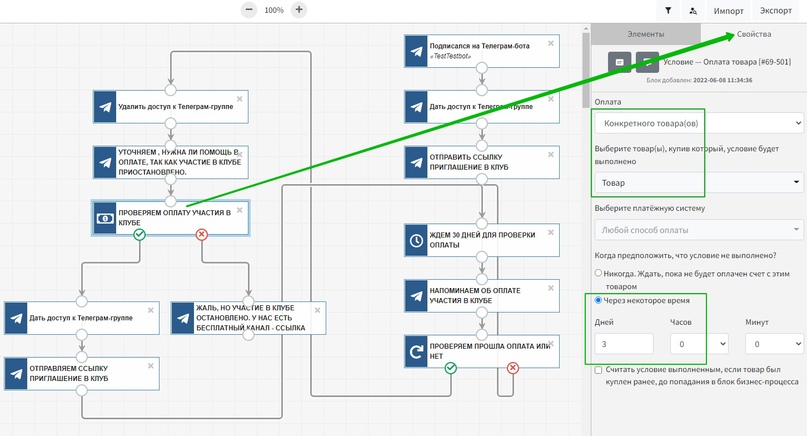Screen dimensions: 807x436
Task: Switch to the 'Элементы' tab
Action: pos(645,34)
